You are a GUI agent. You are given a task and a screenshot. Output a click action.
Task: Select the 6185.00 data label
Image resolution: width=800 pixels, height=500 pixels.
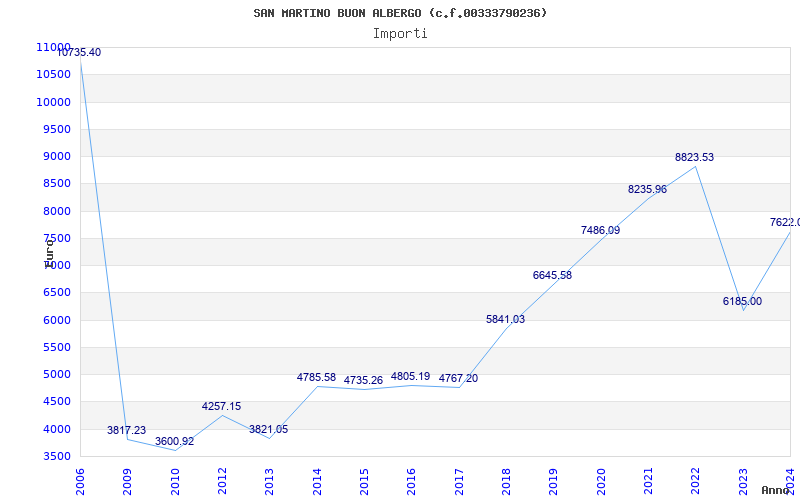(742, 302)
